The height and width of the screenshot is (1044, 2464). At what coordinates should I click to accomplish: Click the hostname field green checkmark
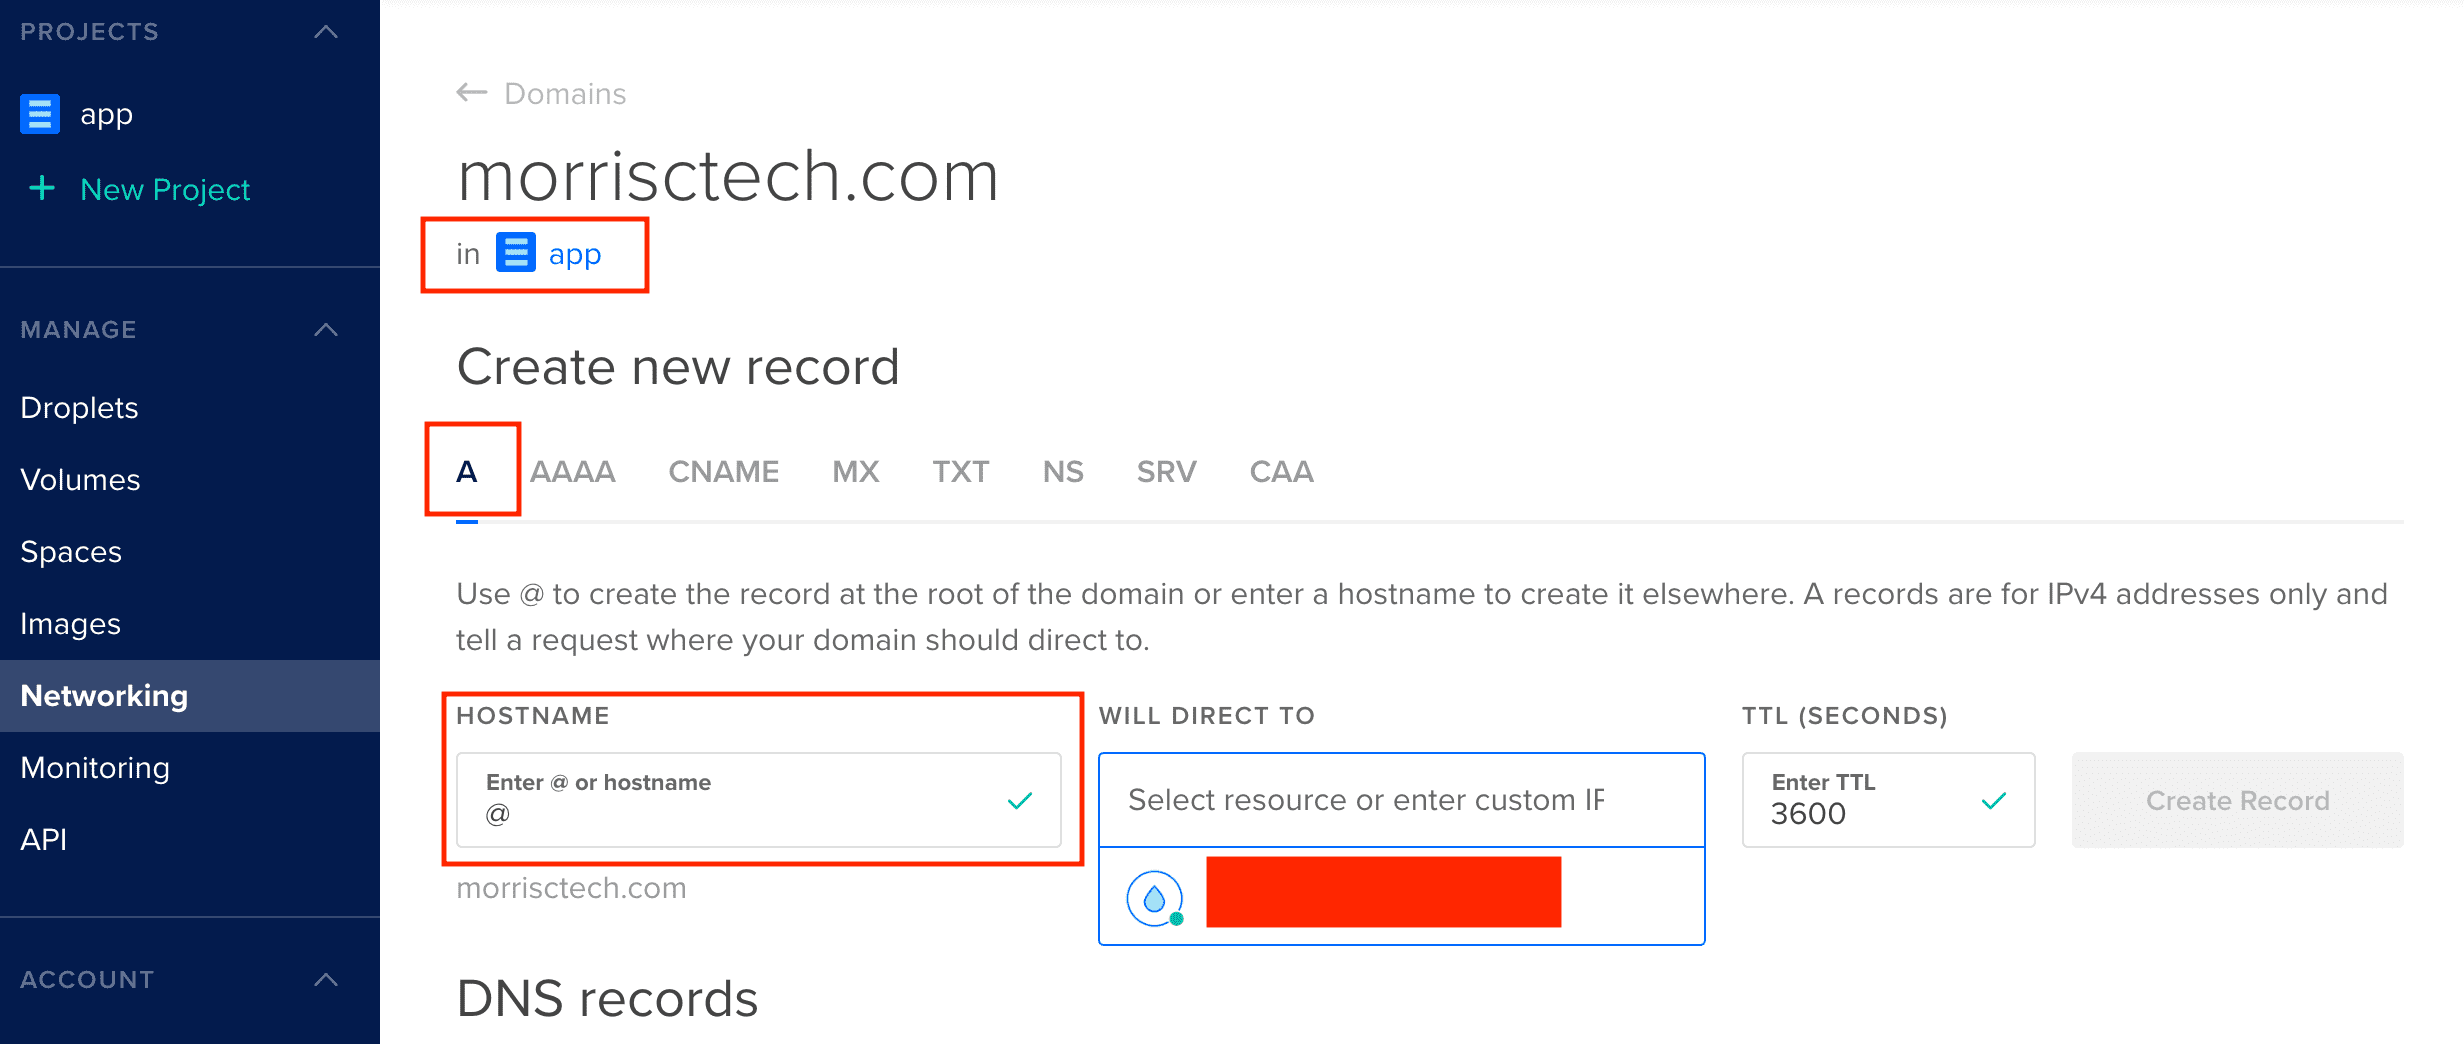[x=1020, y=800]
